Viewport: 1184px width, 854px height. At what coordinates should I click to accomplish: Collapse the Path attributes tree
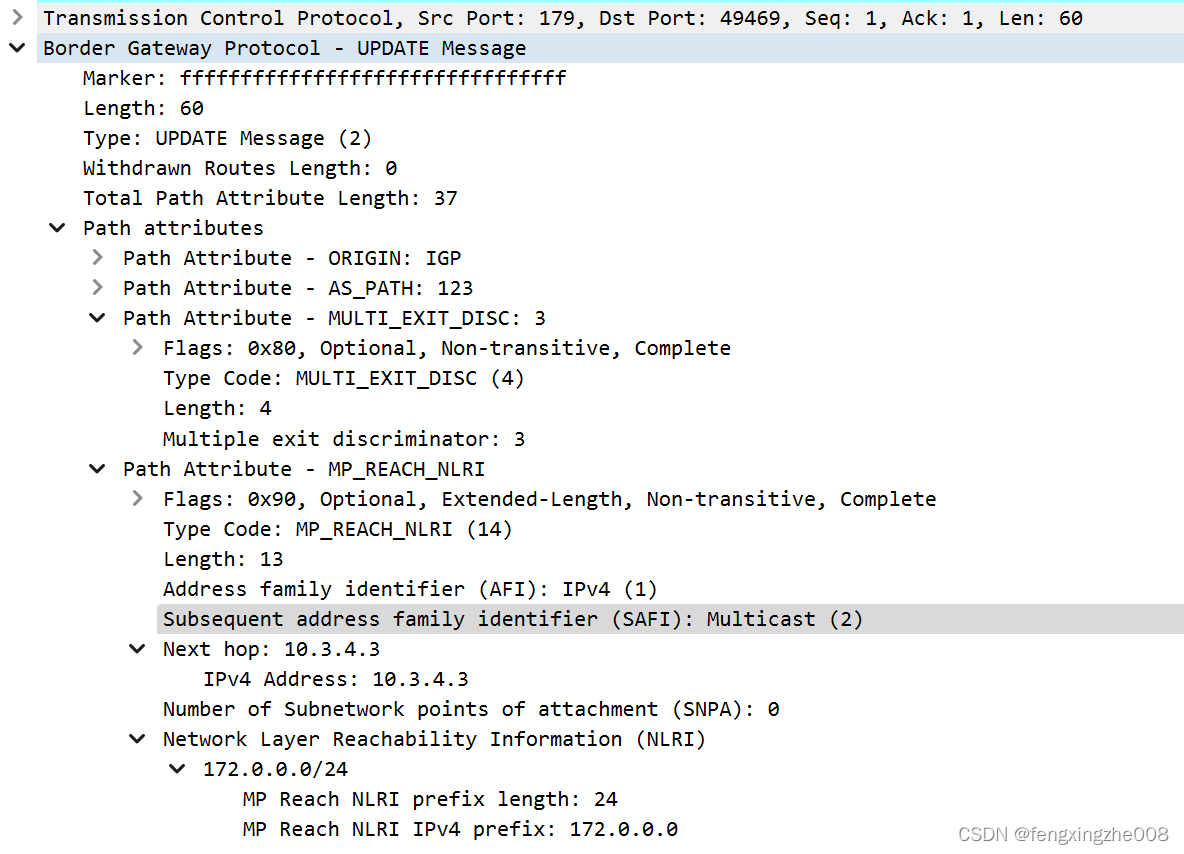pyautogui.click(x=57, y=228)
